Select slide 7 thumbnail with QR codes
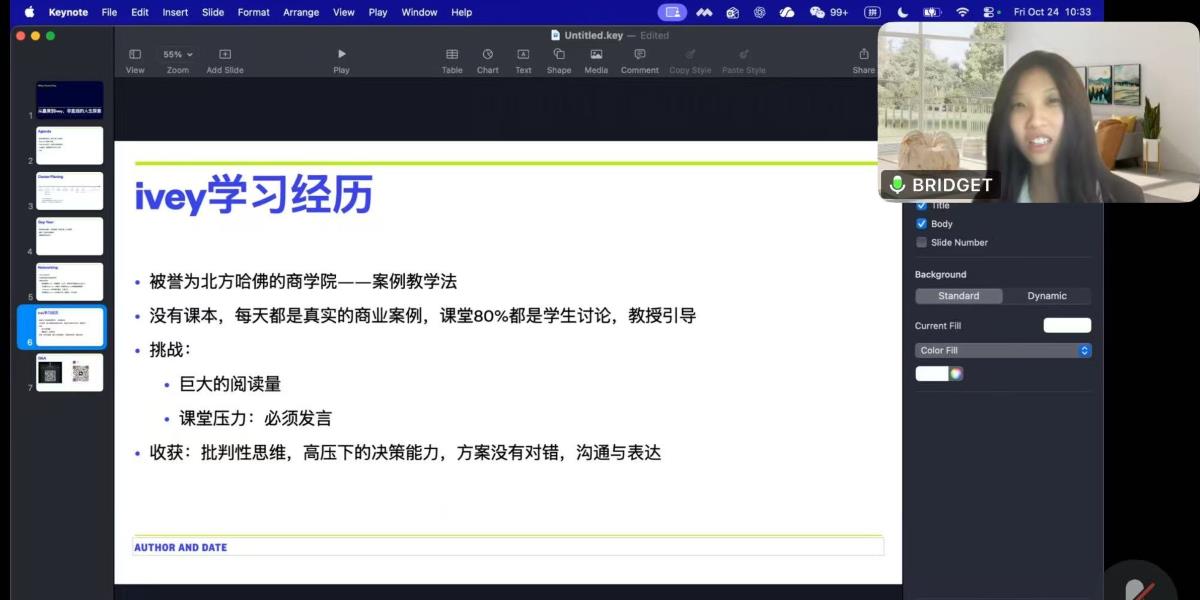Screen dimensions: 1200x600 [69, 371]
